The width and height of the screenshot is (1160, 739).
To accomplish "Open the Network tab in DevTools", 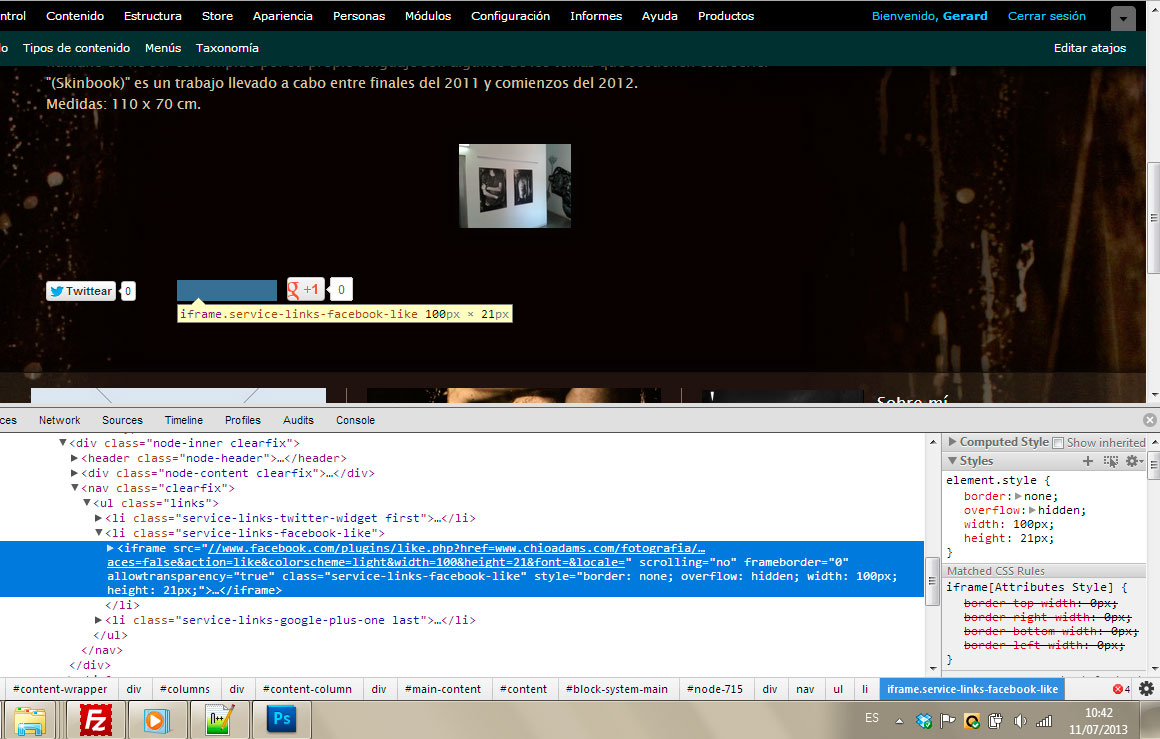I will [60, 420].
